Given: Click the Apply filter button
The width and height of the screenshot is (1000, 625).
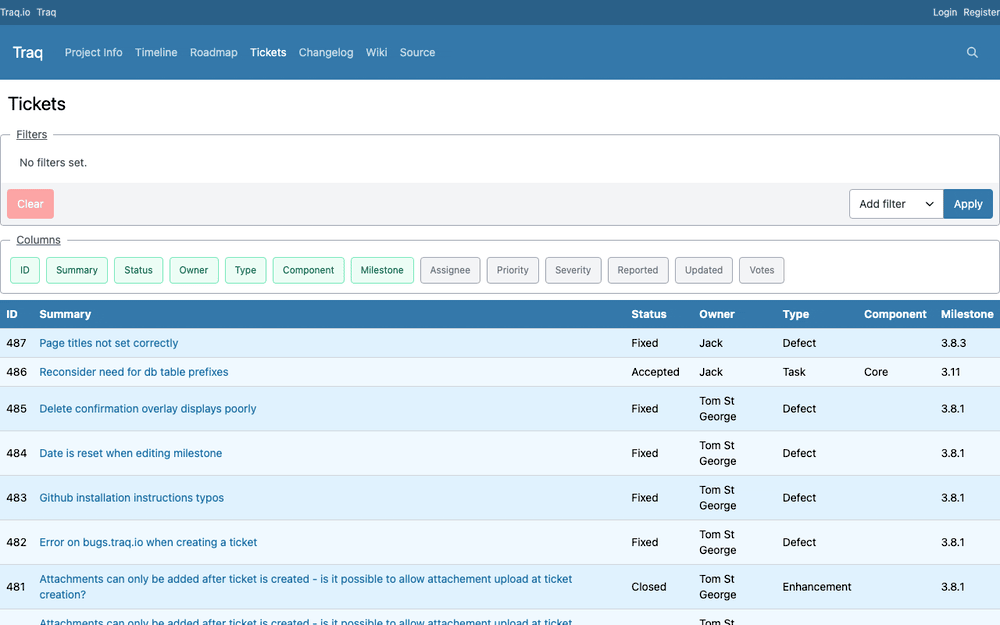Looking at the screenshot, I should [x=967, y=204].
